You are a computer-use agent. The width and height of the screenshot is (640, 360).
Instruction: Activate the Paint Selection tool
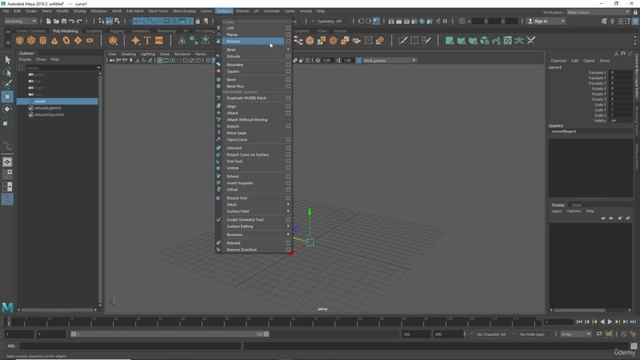tap(7, 84)
